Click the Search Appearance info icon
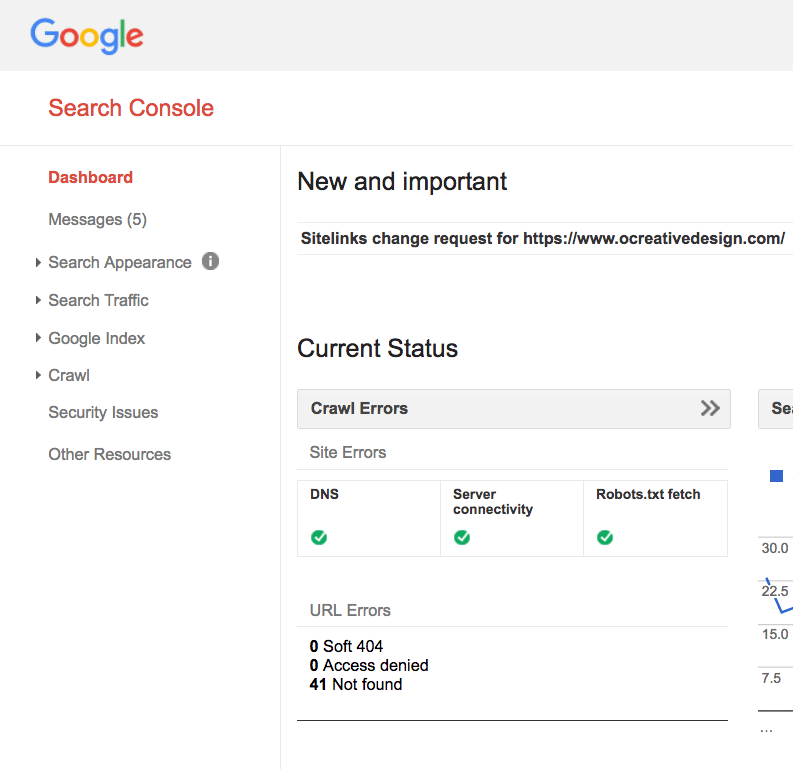 pyautogui.click(x=210, y=261)
